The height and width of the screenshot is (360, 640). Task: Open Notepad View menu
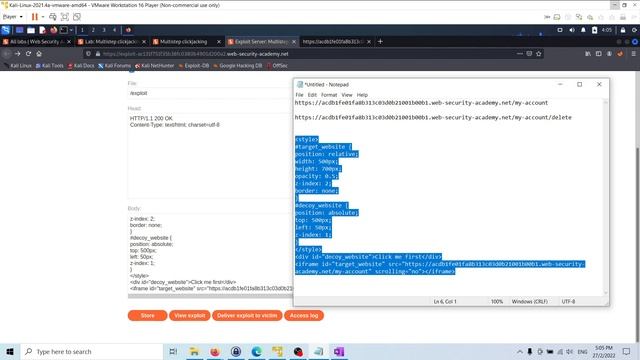(347, 95)
